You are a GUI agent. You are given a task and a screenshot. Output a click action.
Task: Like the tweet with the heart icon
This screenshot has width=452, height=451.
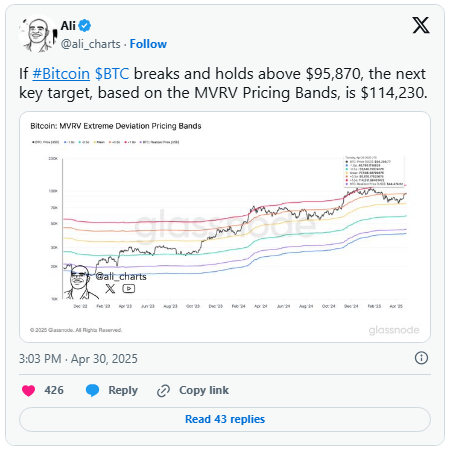pos(28,390)
